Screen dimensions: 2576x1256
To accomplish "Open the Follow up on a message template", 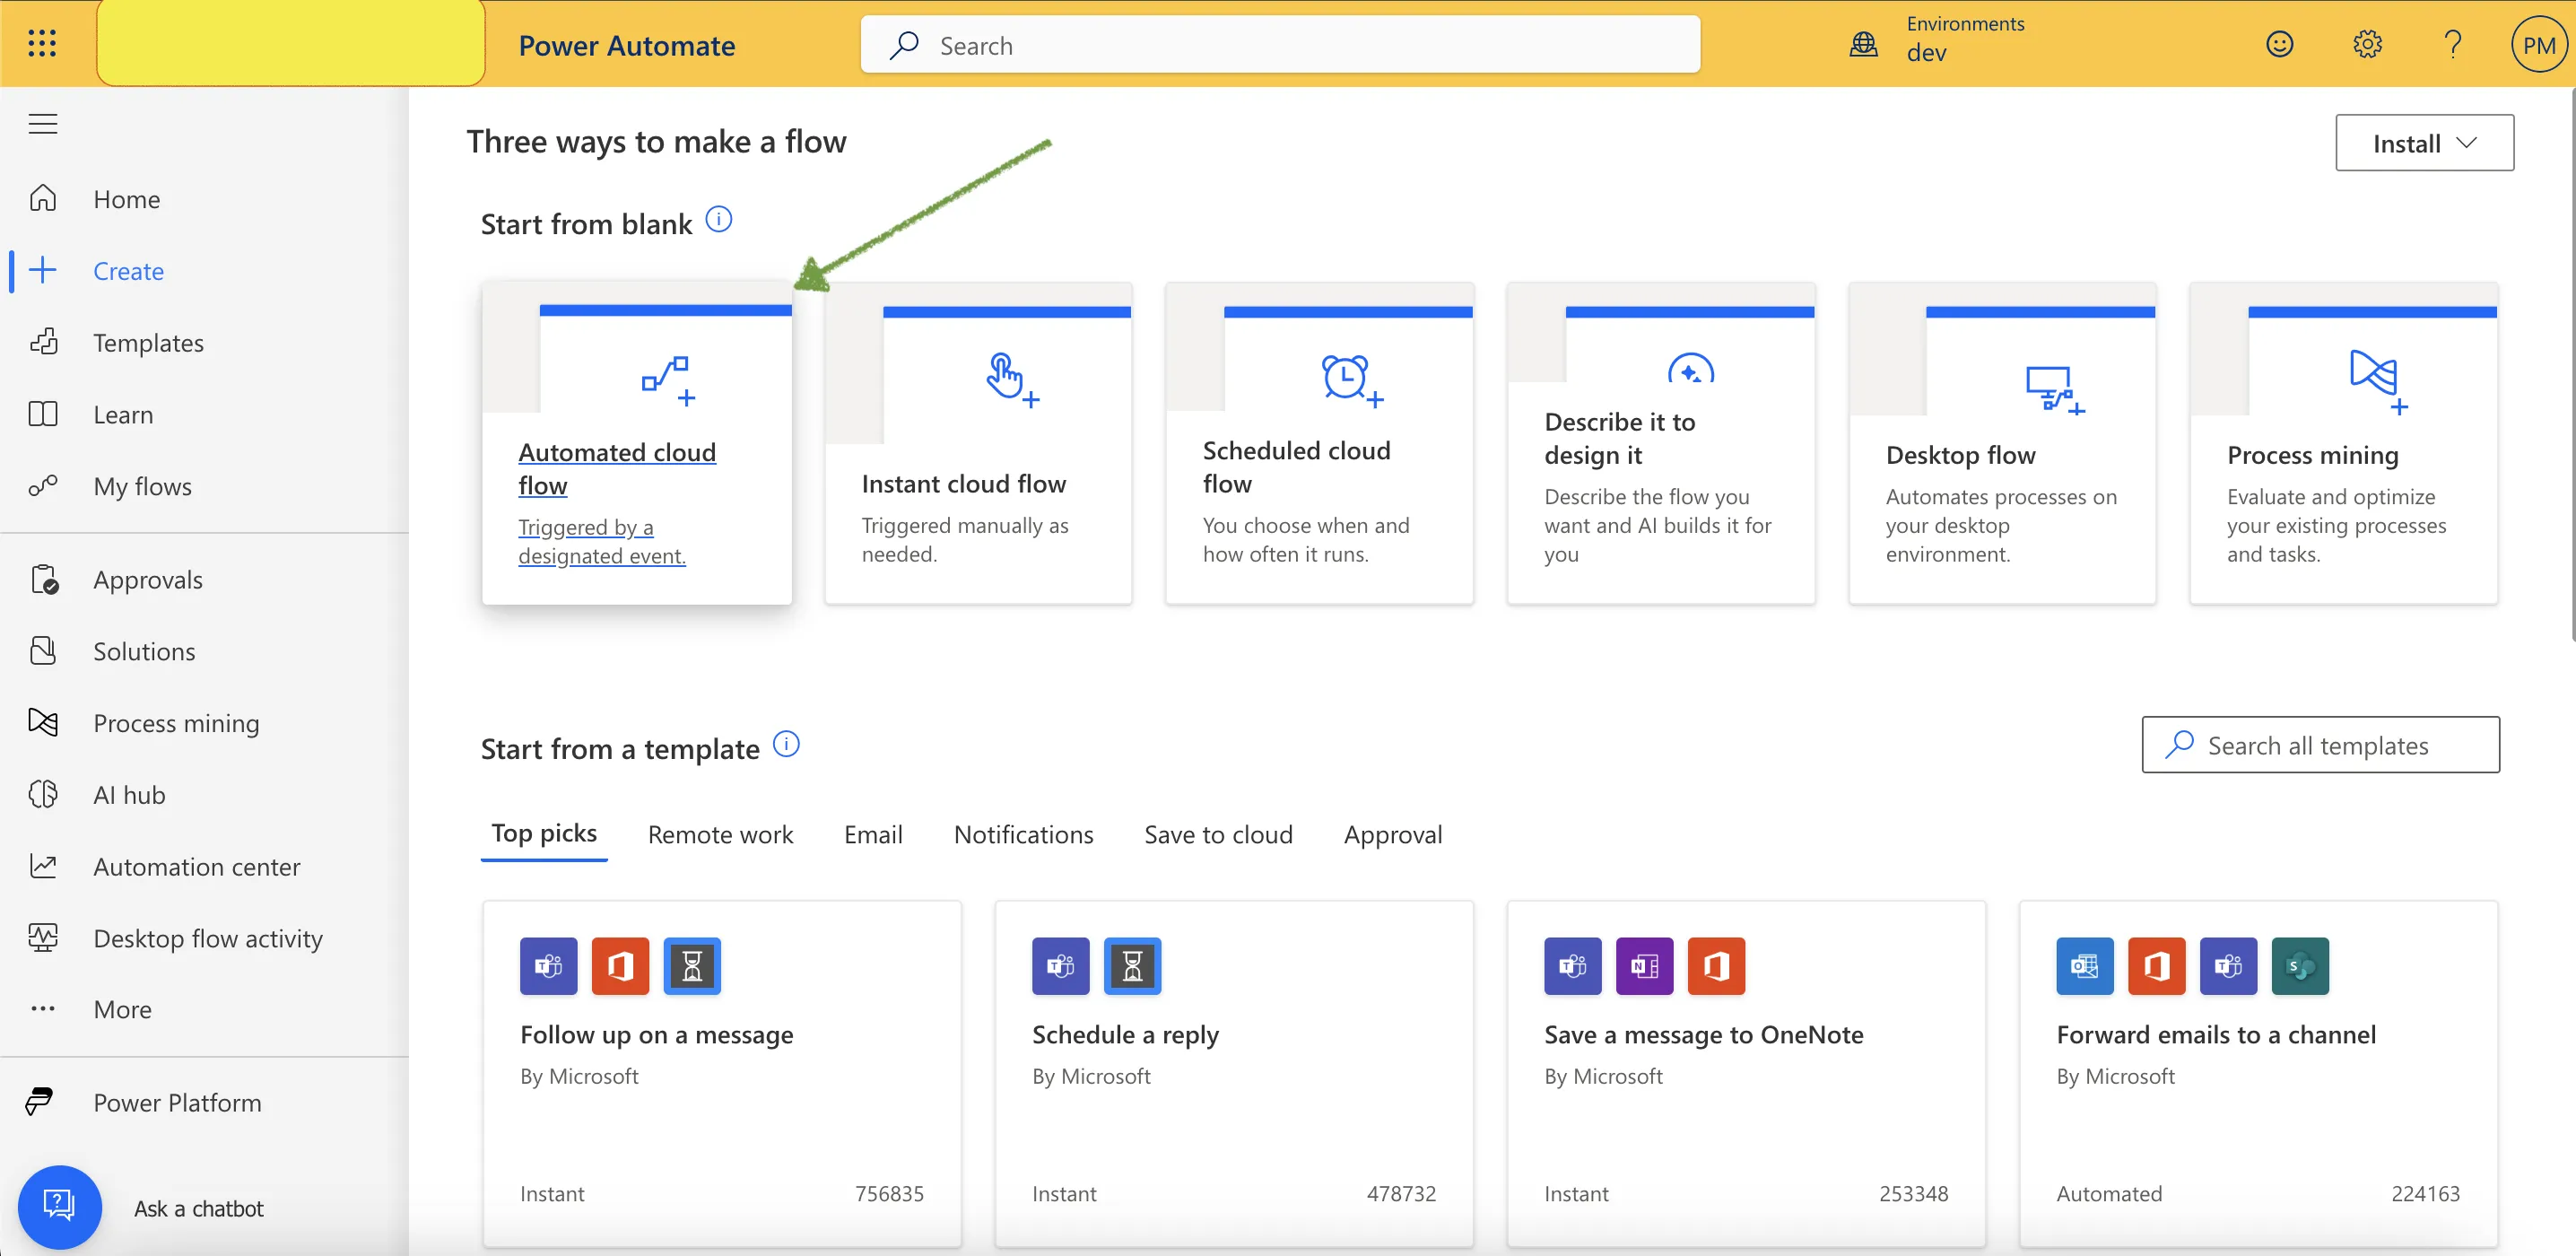I will [x=722, y=1075].
